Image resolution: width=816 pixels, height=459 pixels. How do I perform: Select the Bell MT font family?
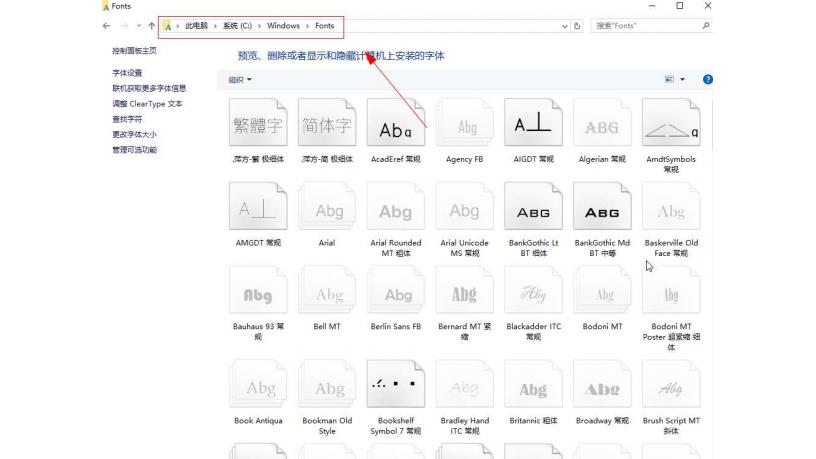(327, 290)
